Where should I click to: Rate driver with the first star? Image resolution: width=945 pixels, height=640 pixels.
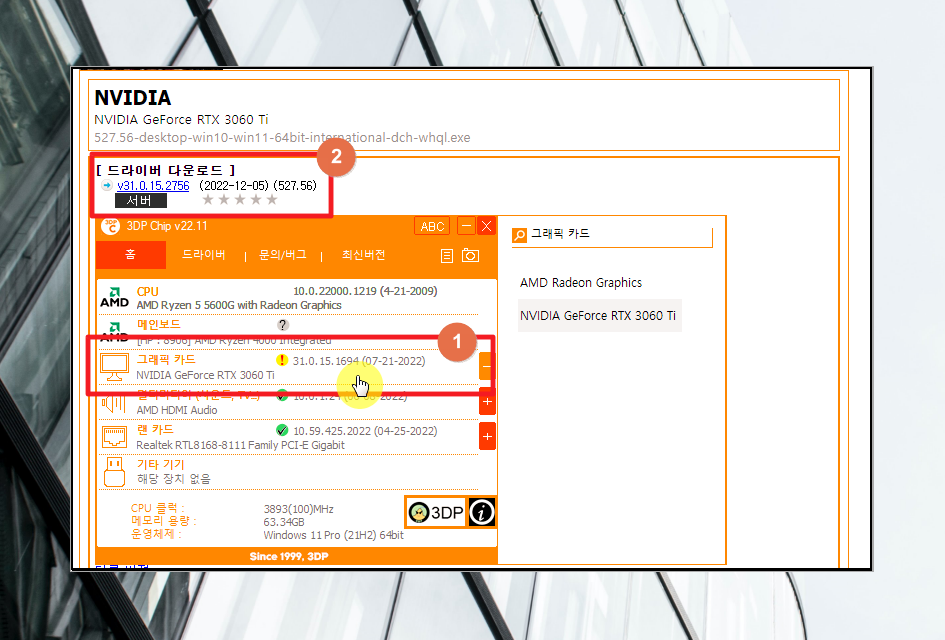(208, 199)
